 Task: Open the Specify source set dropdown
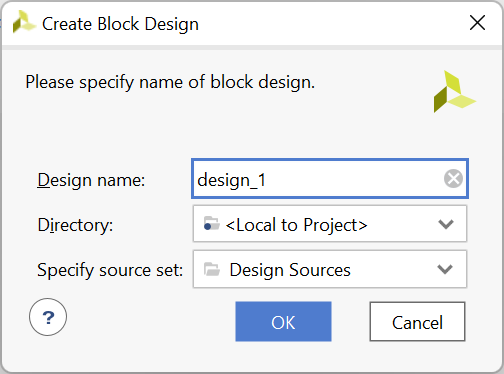[x=330, y=269]
